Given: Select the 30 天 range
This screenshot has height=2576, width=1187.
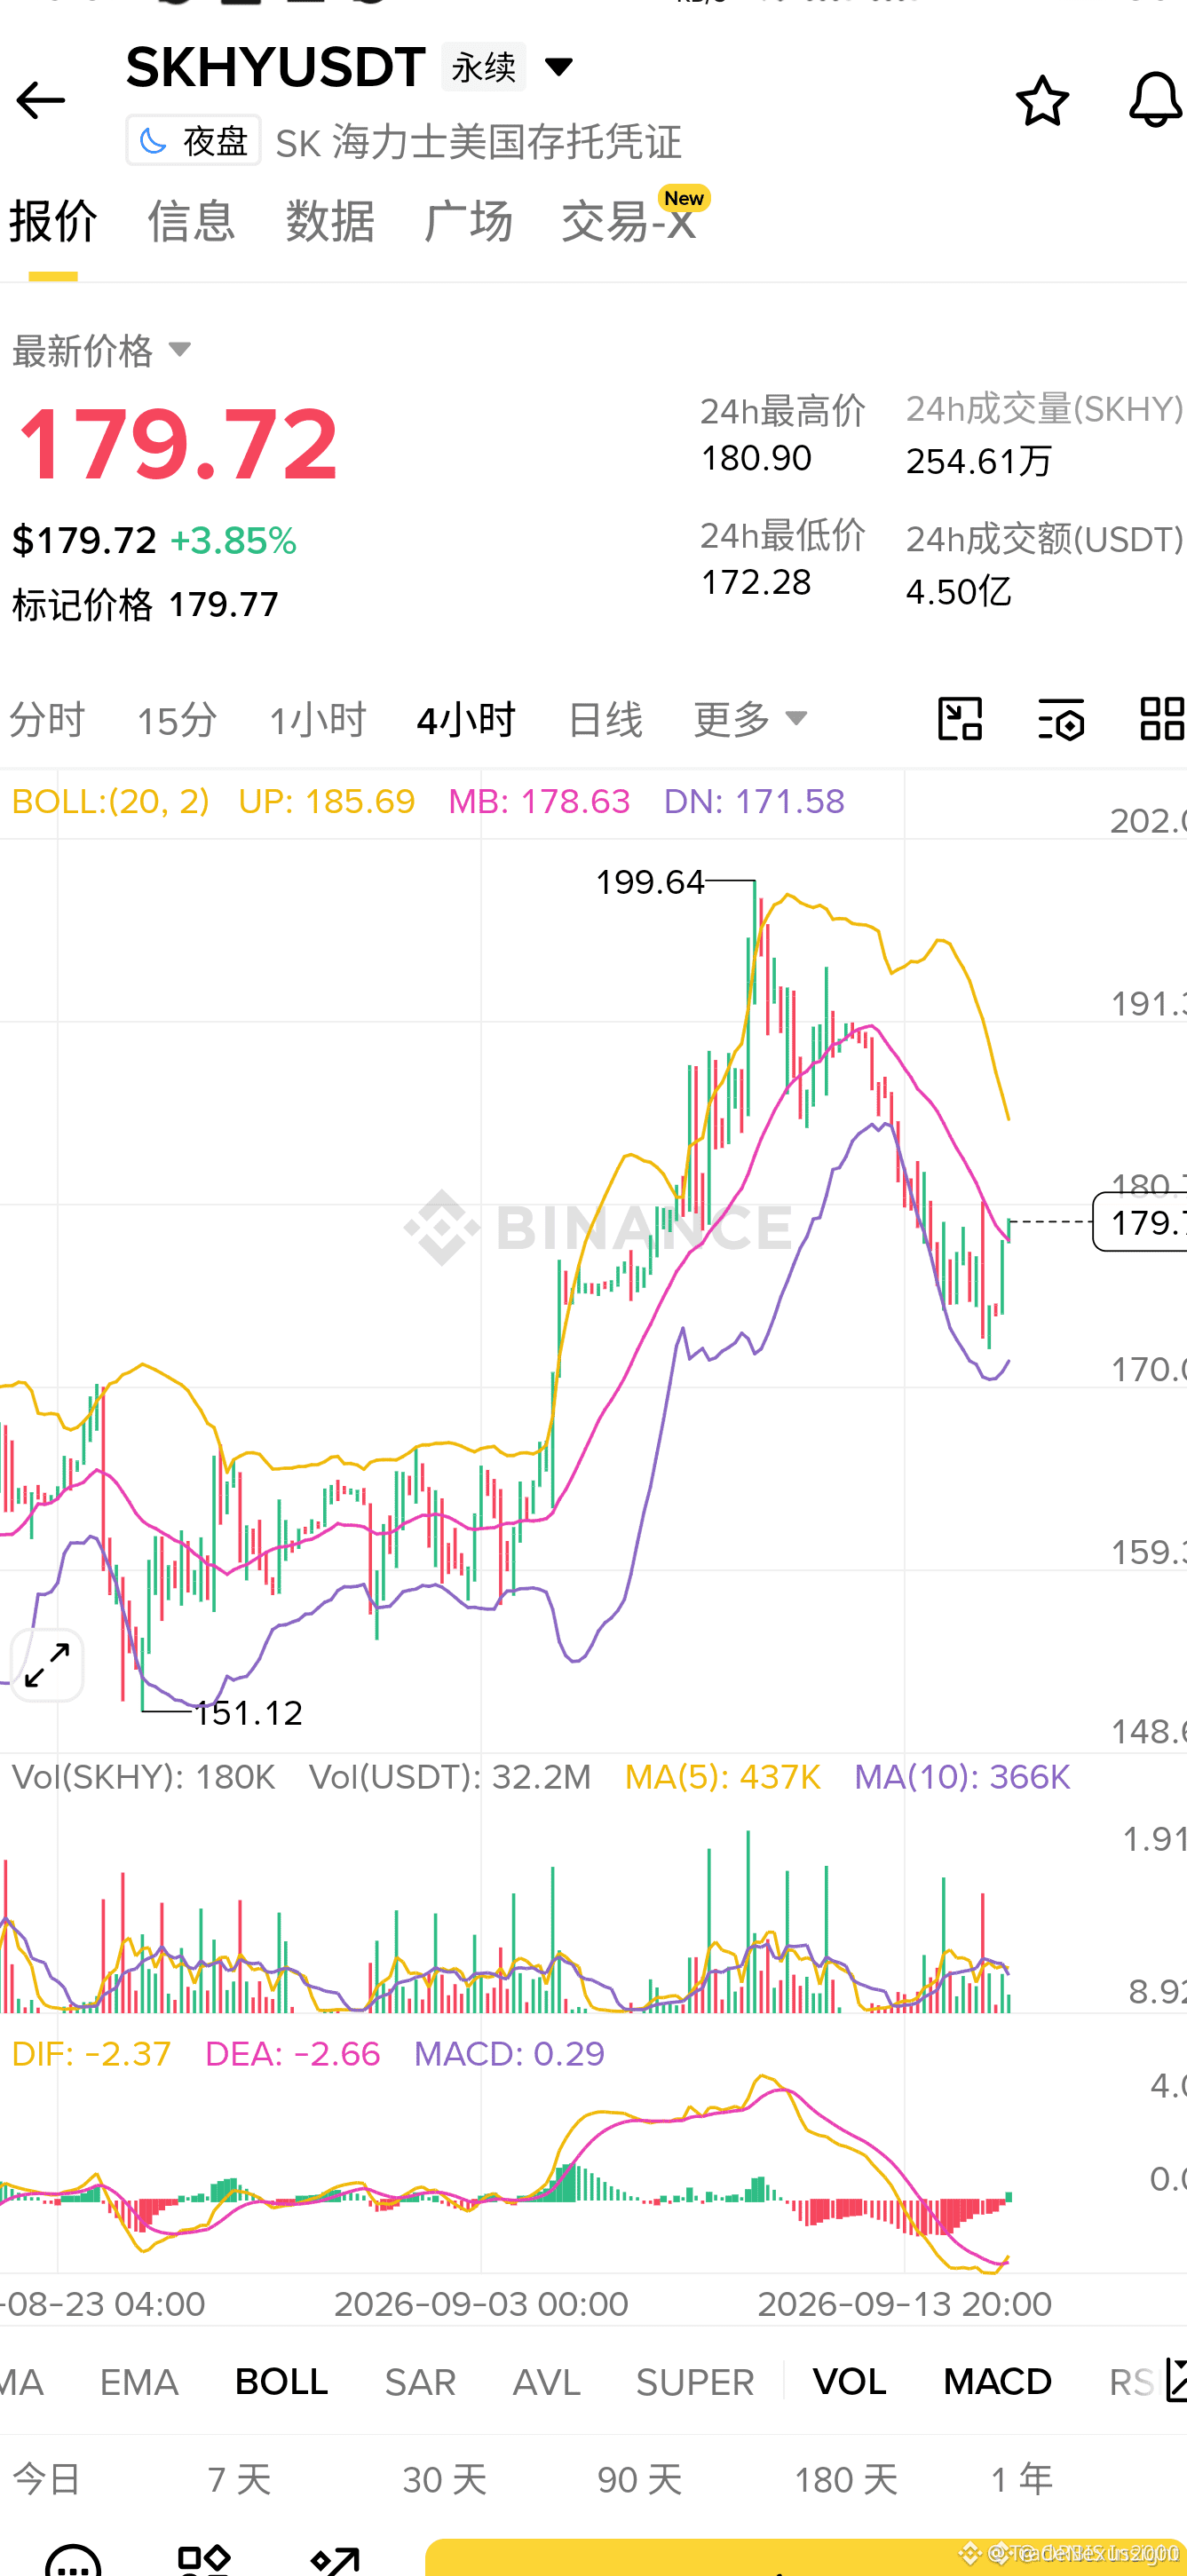Looking at the screenshot, I should pyautogui.click(x=444, y=2479).
